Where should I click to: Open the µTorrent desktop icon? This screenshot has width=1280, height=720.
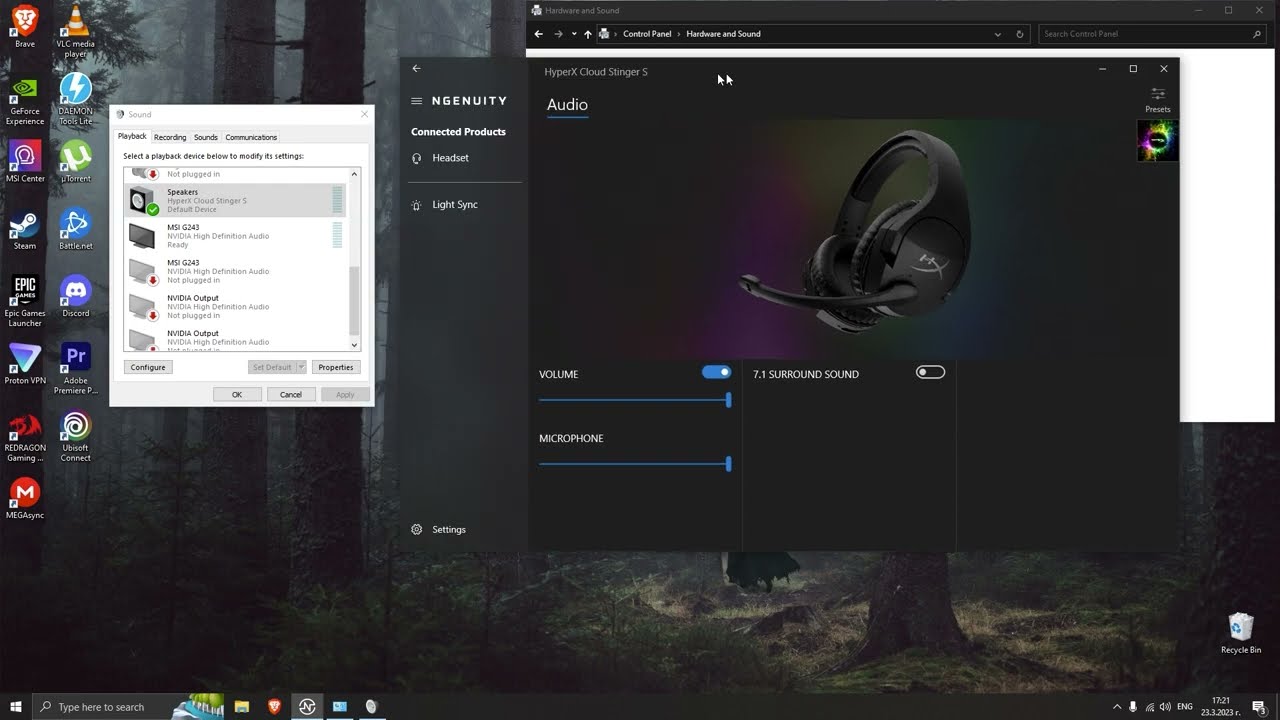click(x=76, y=162)
